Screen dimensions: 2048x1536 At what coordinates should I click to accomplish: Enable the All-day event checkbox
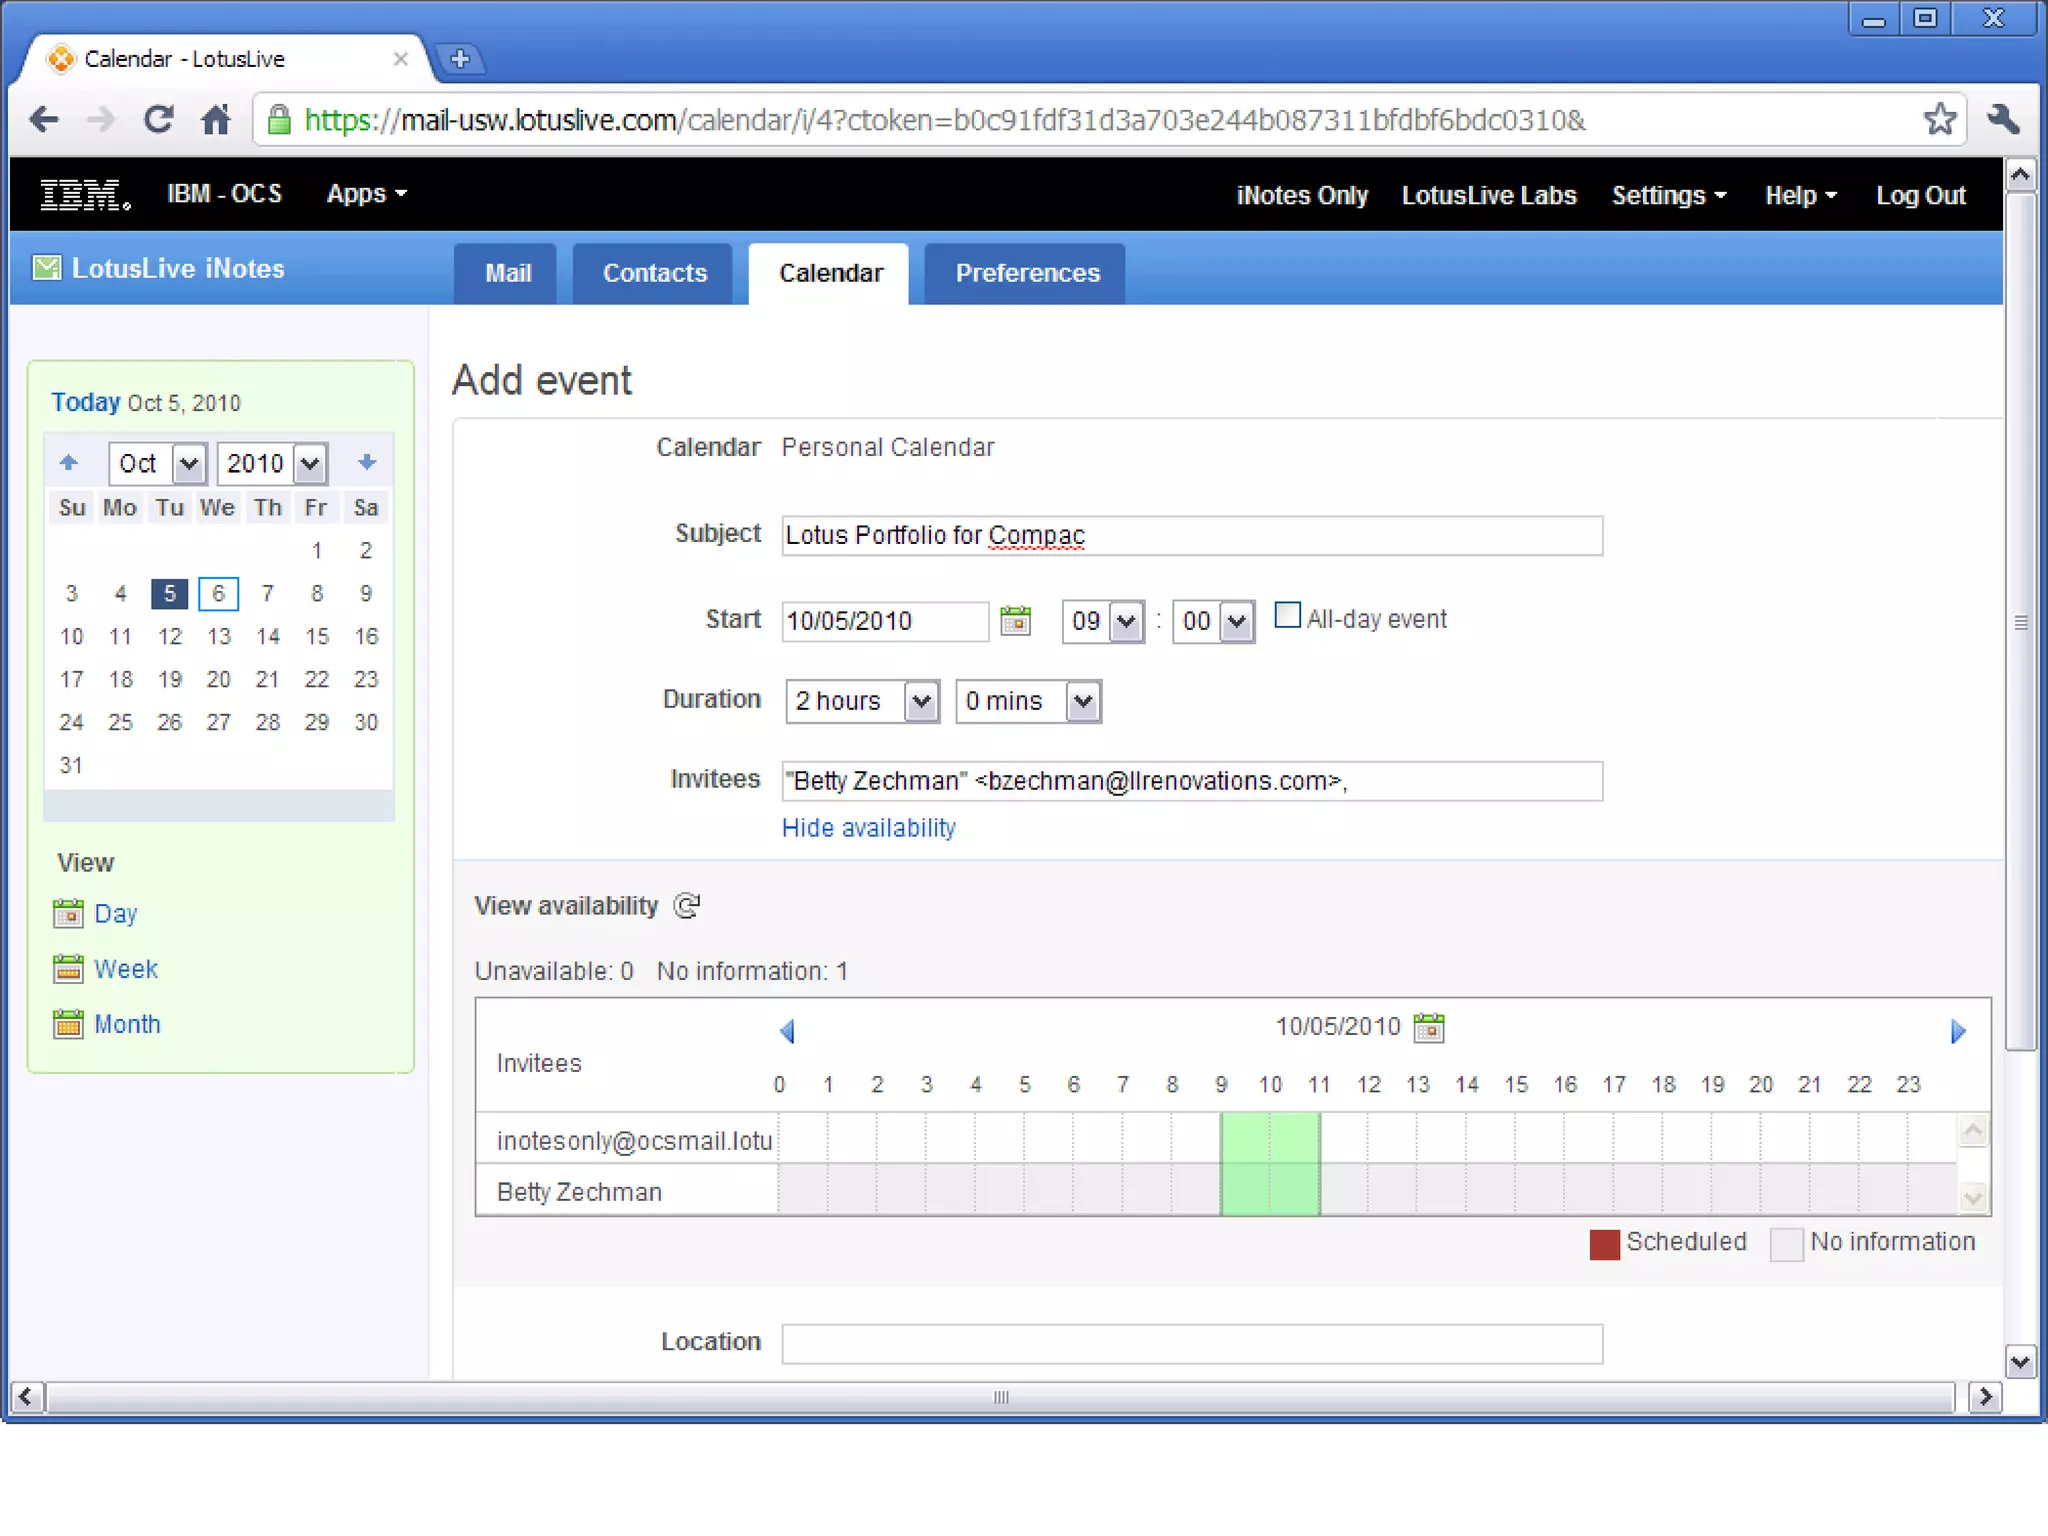(1288, 615)
